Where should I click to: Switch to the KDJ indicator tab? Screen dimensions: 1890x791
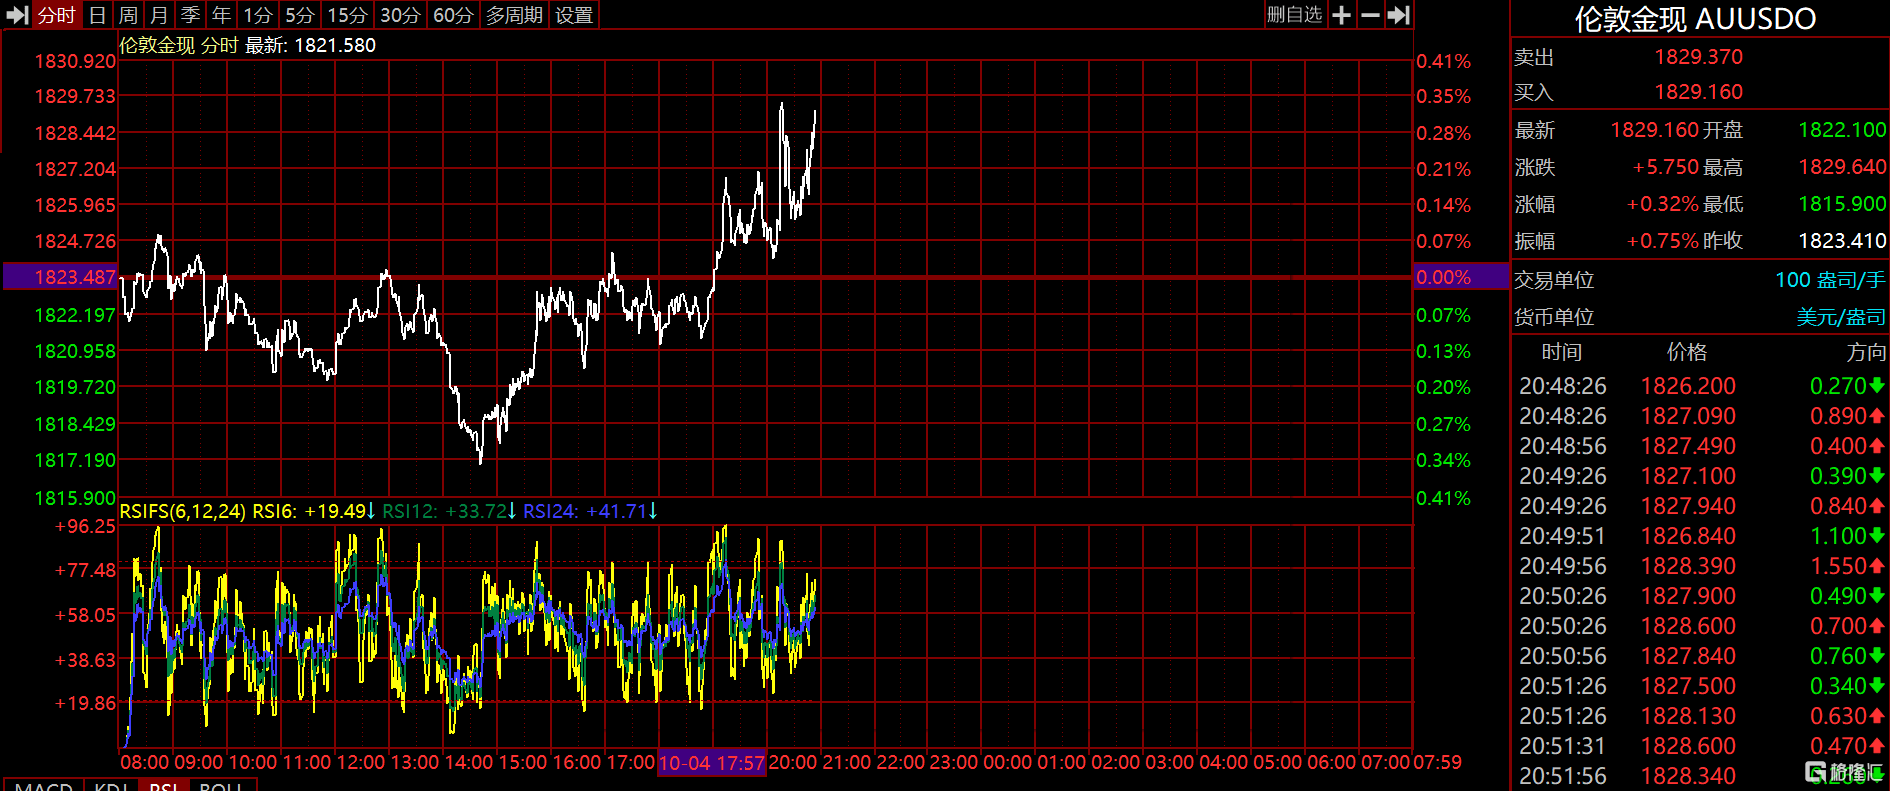111,785
